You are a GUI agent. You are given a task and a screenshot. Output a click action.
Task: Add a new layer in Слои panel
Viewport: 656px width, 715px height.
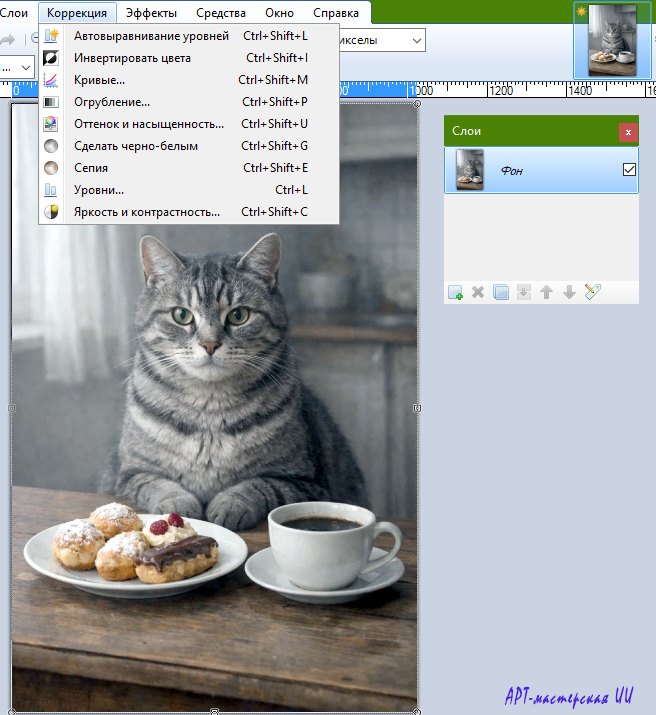455,292
